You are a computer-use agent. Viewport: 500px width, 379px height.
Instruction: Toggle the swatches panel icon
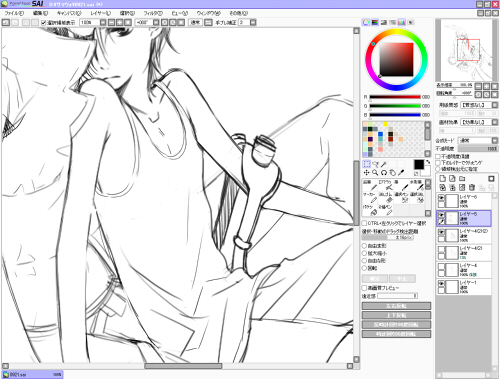click(402, 22)
